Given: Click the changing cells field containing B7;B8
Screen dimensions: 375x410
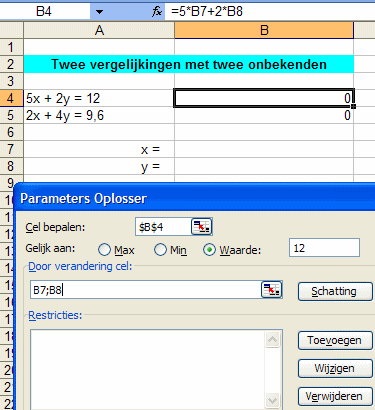Looking at the screenshot, I should [x=146, y=290].
